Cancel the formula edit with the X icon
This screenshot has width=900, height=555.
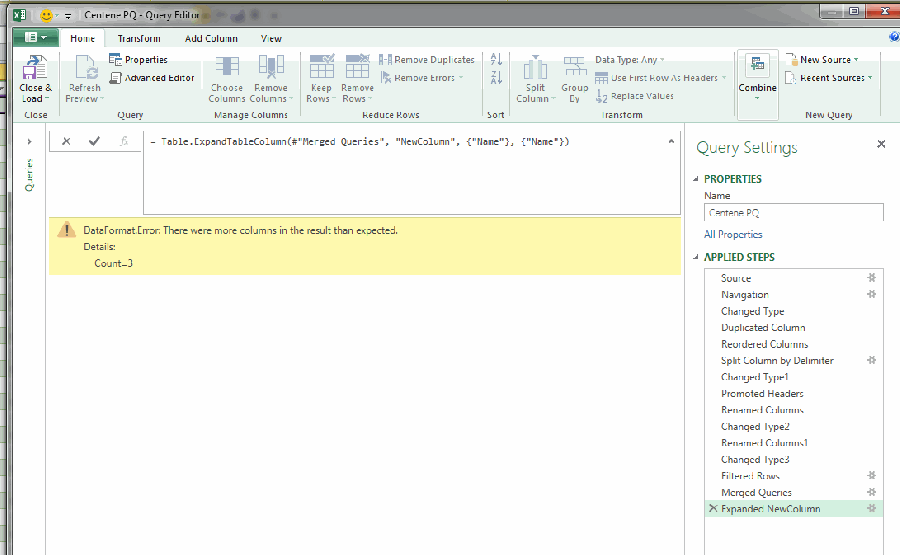(67, 141)
